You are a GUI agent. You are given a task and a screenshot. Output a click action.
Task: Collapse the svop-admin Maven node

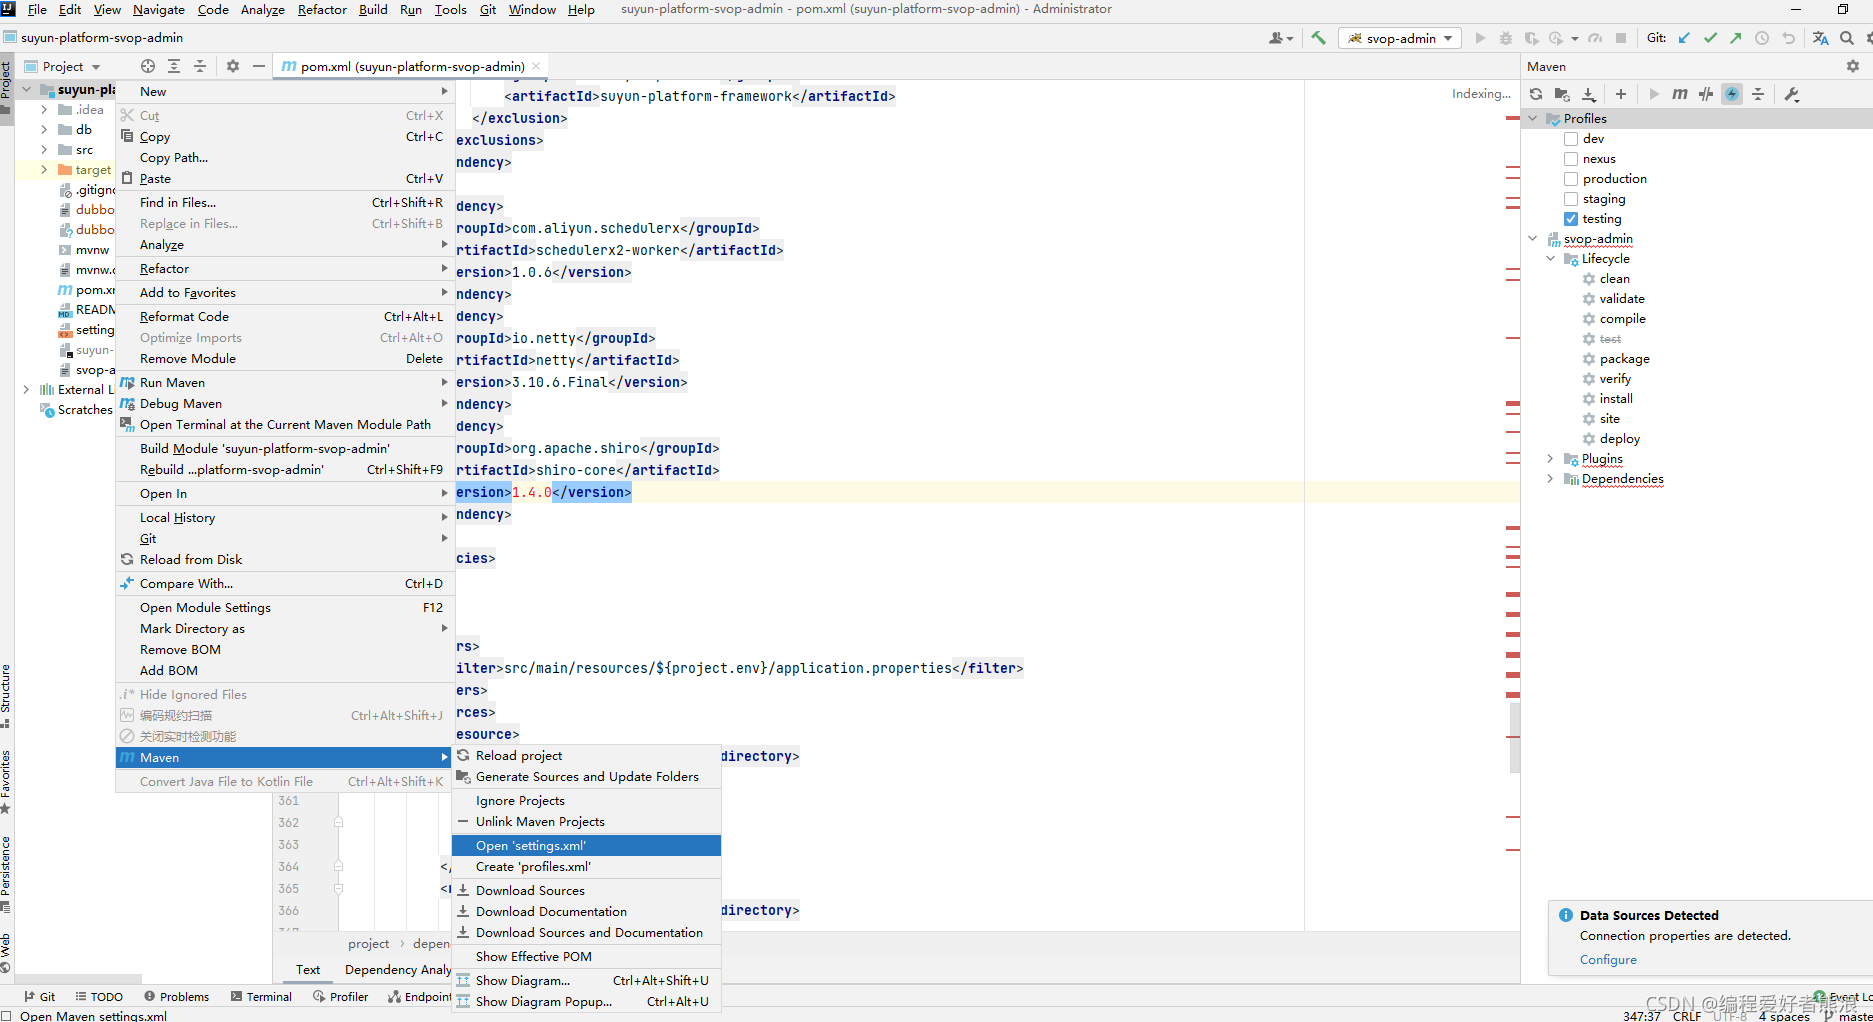(1533, 239)
